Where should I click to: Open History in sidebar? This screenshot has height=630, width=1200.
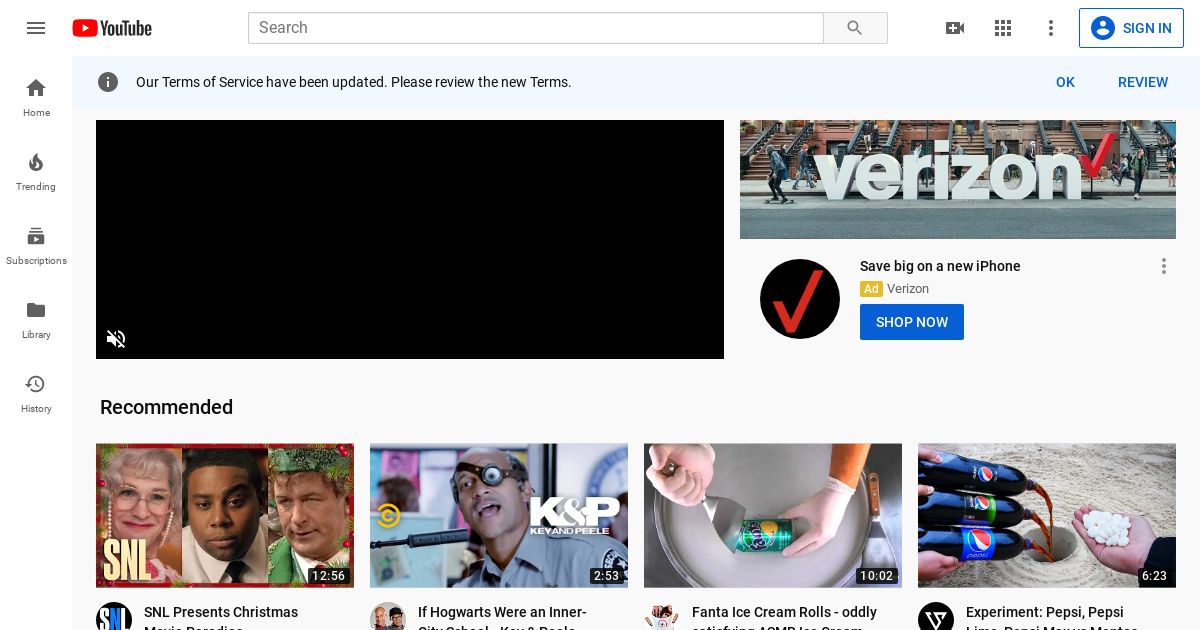tap(36, 393)
